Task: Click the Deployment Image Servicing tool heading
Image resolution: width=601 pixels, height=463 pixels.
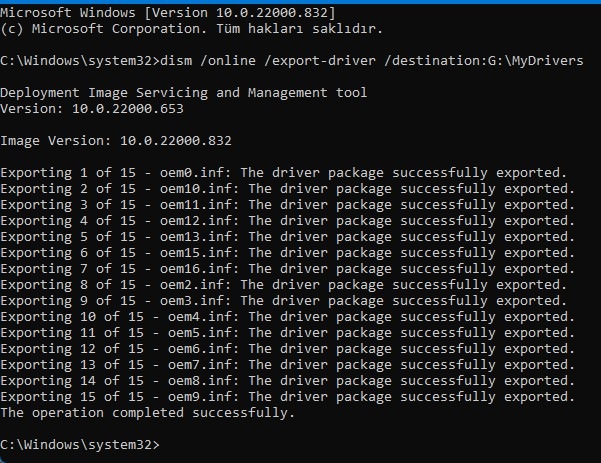Action: [184, 93]
